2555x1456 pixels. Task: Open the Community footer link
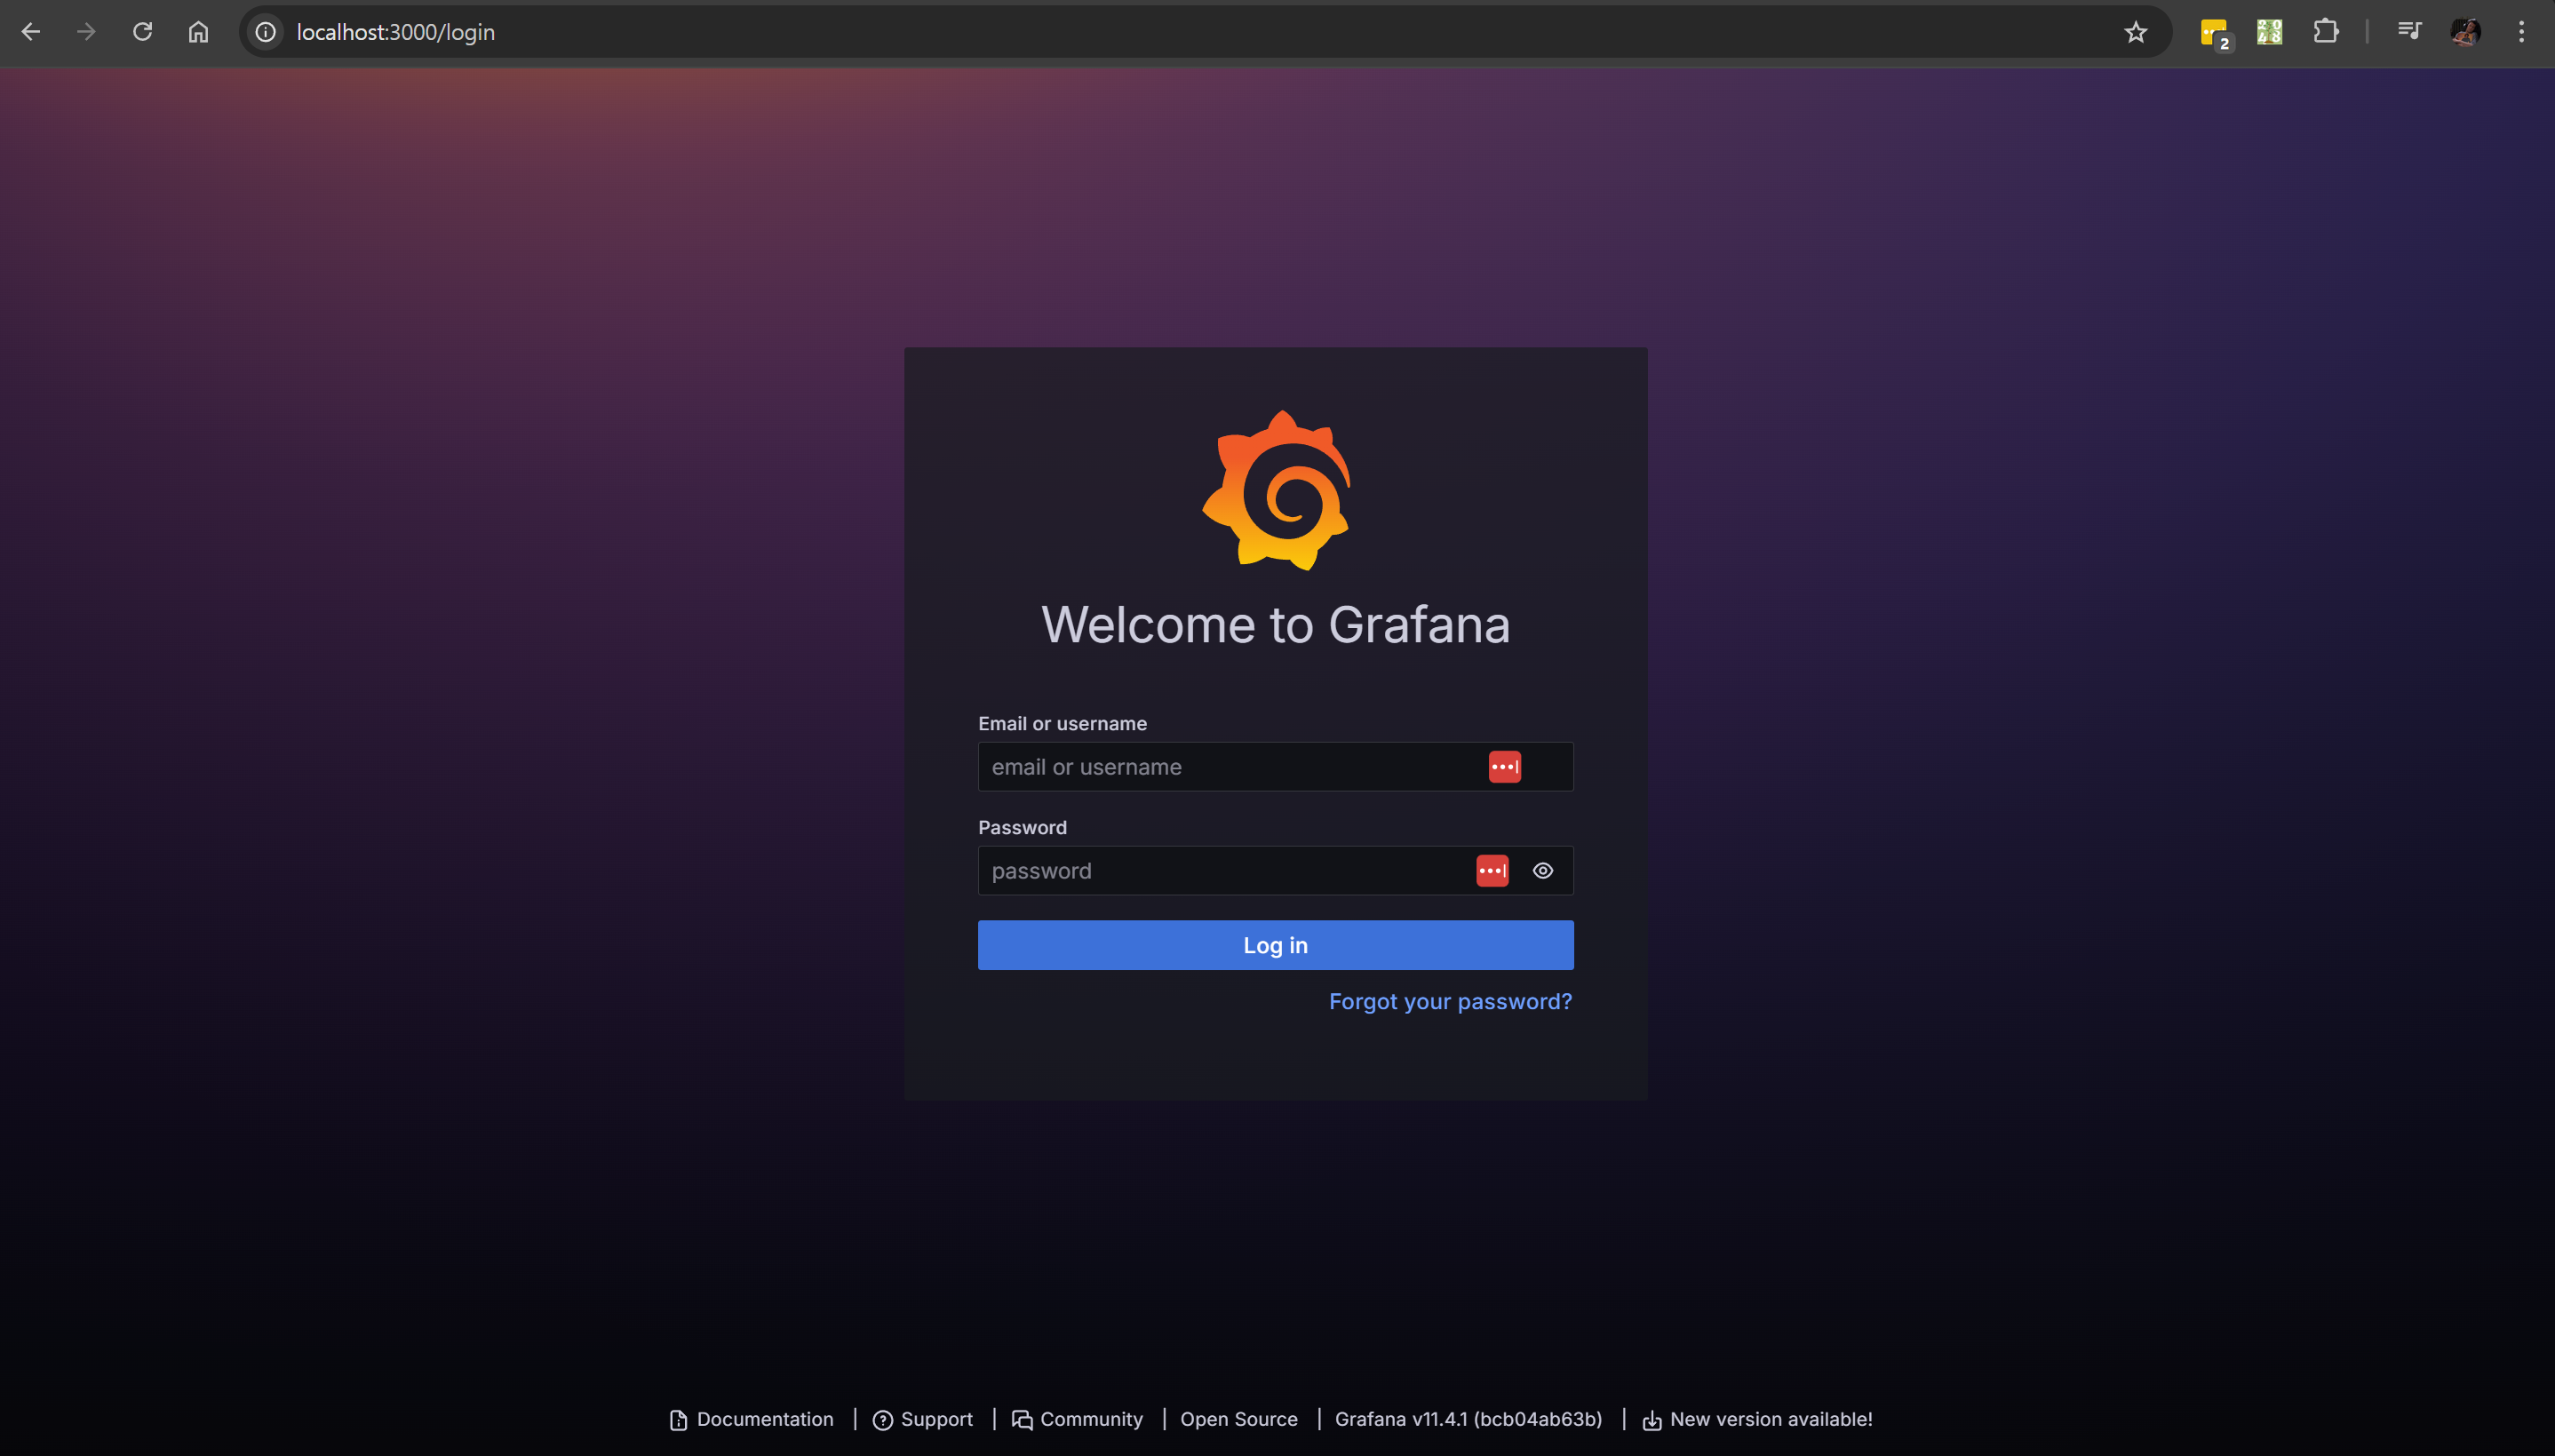(1077, 1419)
